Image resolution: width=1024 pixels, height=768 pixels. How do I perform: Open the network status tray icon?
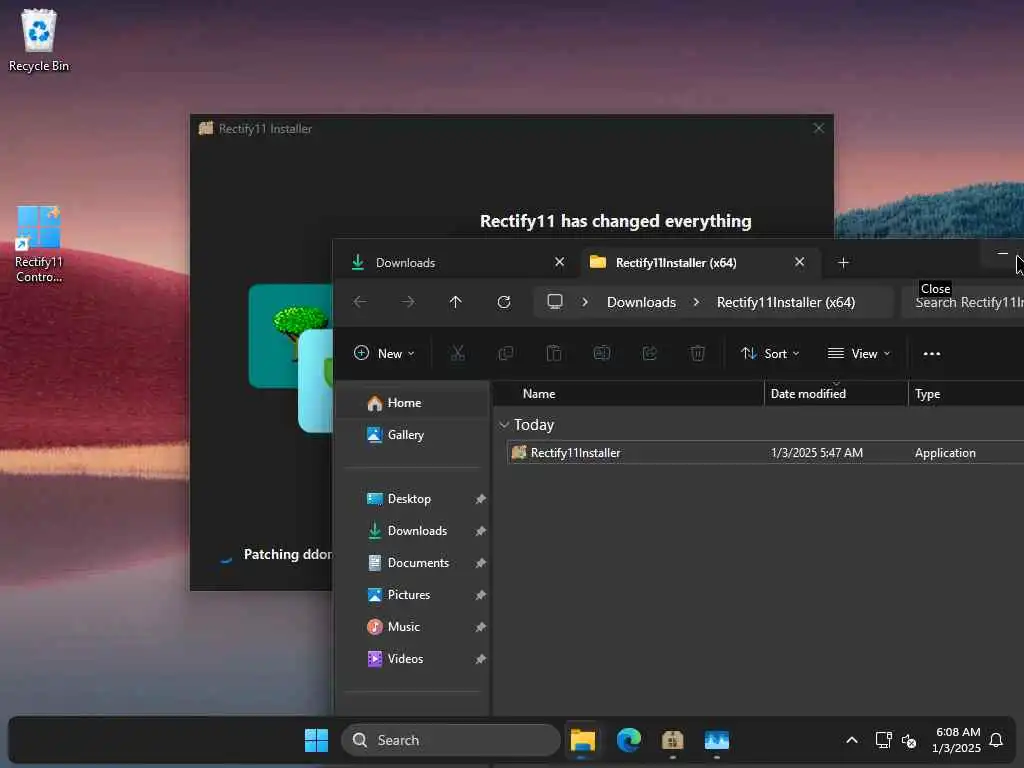coord(884,740)
